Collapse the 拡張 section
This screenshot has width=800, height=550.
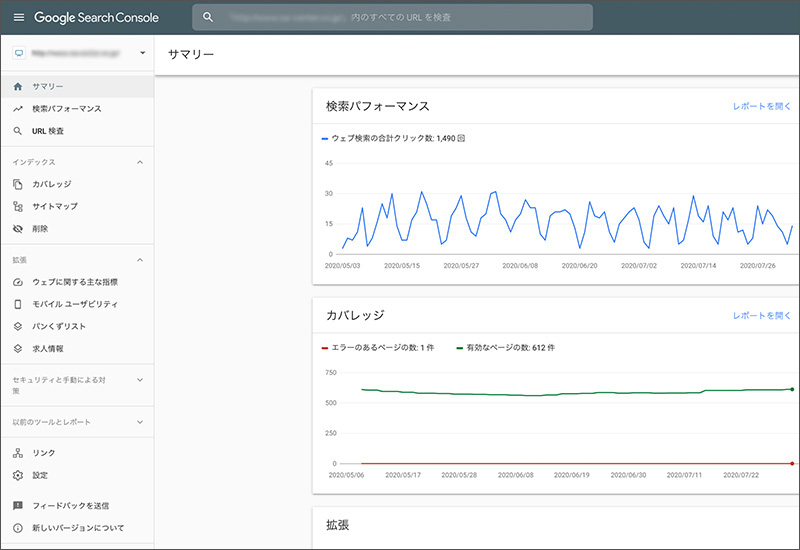tap(140, 260)
